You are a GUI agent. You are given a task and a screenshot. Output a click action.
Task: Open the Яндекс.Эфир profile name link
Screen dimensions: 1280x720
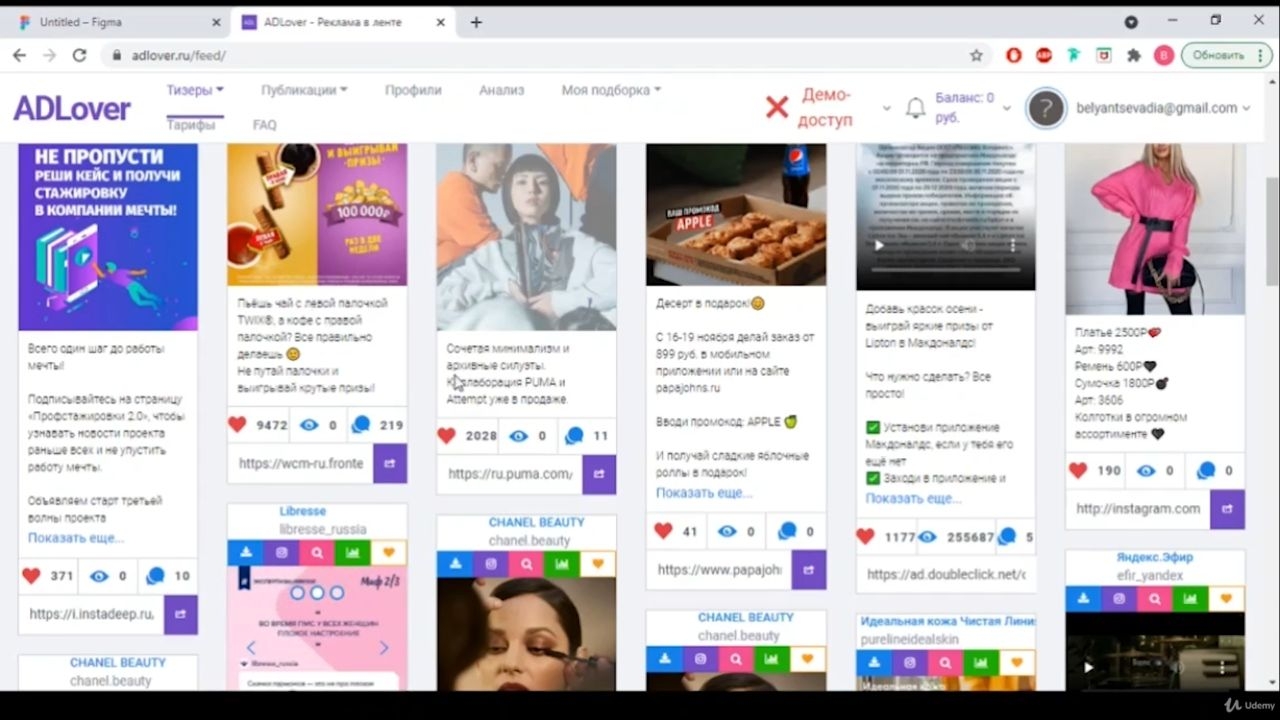point(1155,557)
